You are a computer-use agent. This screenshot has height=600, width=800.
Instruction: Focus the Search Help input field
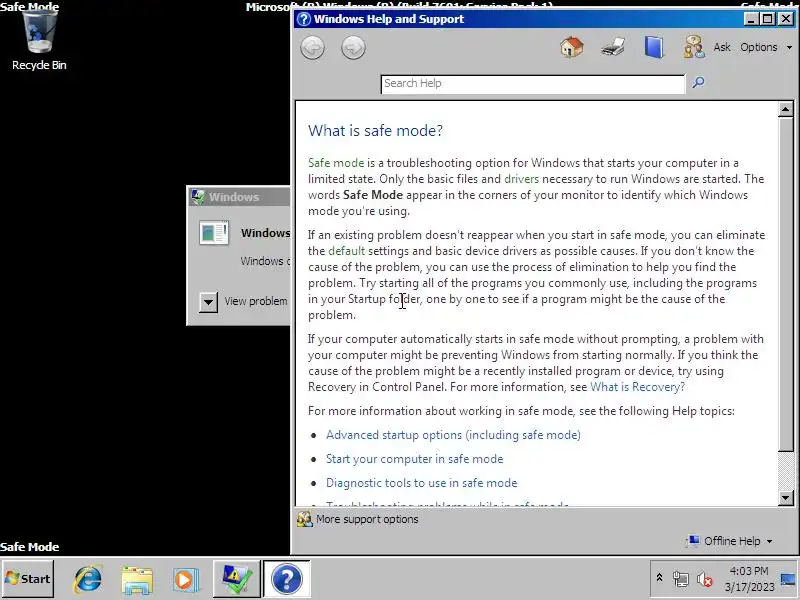click(x=533, y=84)
